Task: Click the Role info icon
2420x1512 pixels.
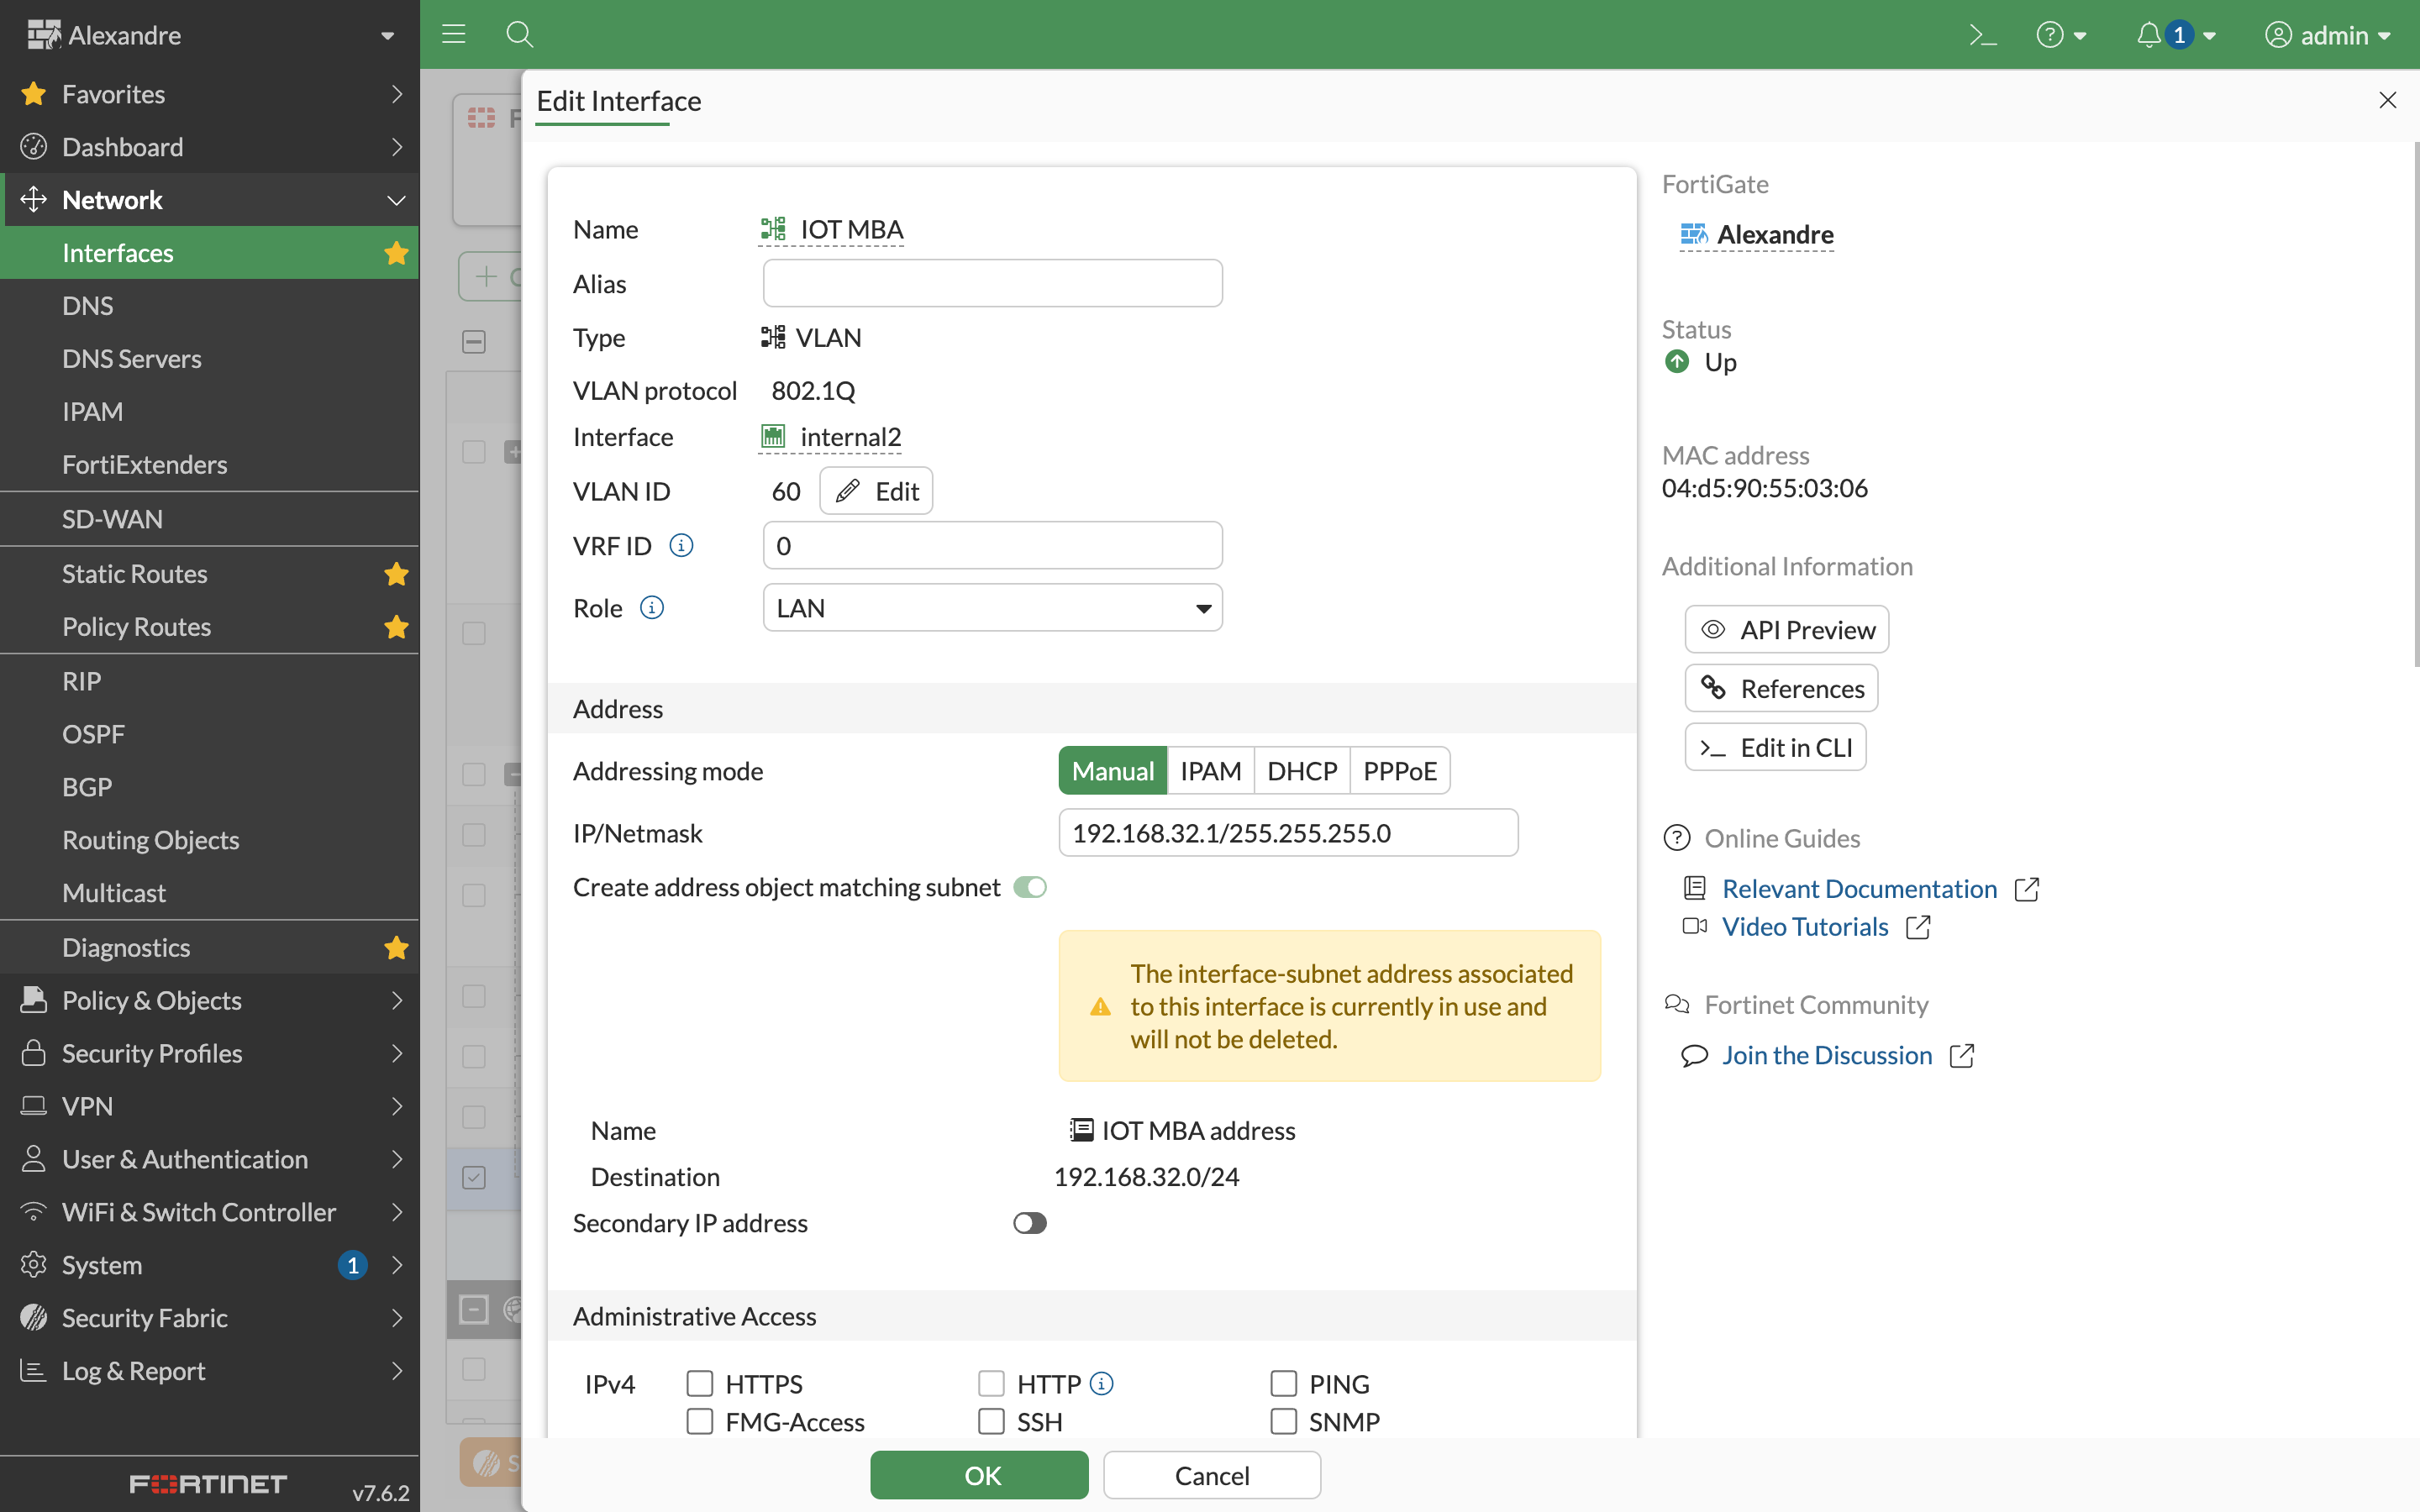Action: 652,607
